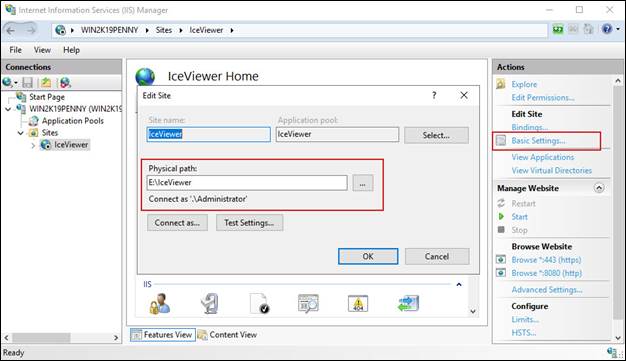This screenshot has height=361, width=626.
Task: Click the Restart arrows icon
Action: [x=501, y=203]
